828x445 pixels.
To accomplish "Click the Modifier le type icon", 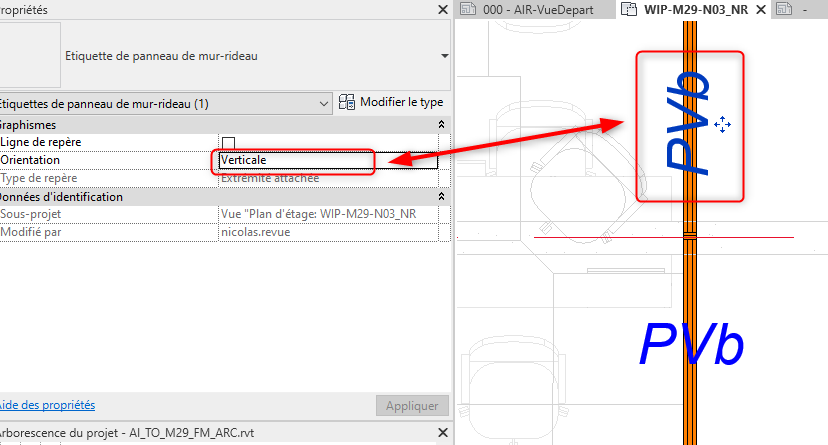I will tap(348, 102).
